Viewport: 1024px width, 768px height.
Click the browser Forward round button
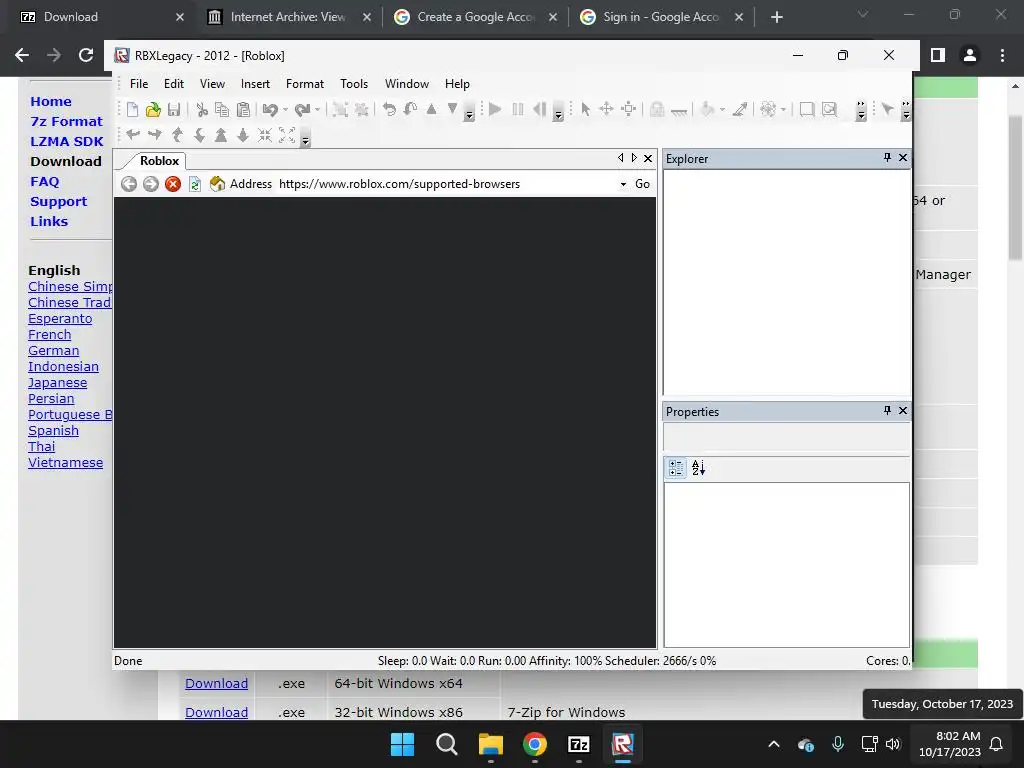click(151, 184)
